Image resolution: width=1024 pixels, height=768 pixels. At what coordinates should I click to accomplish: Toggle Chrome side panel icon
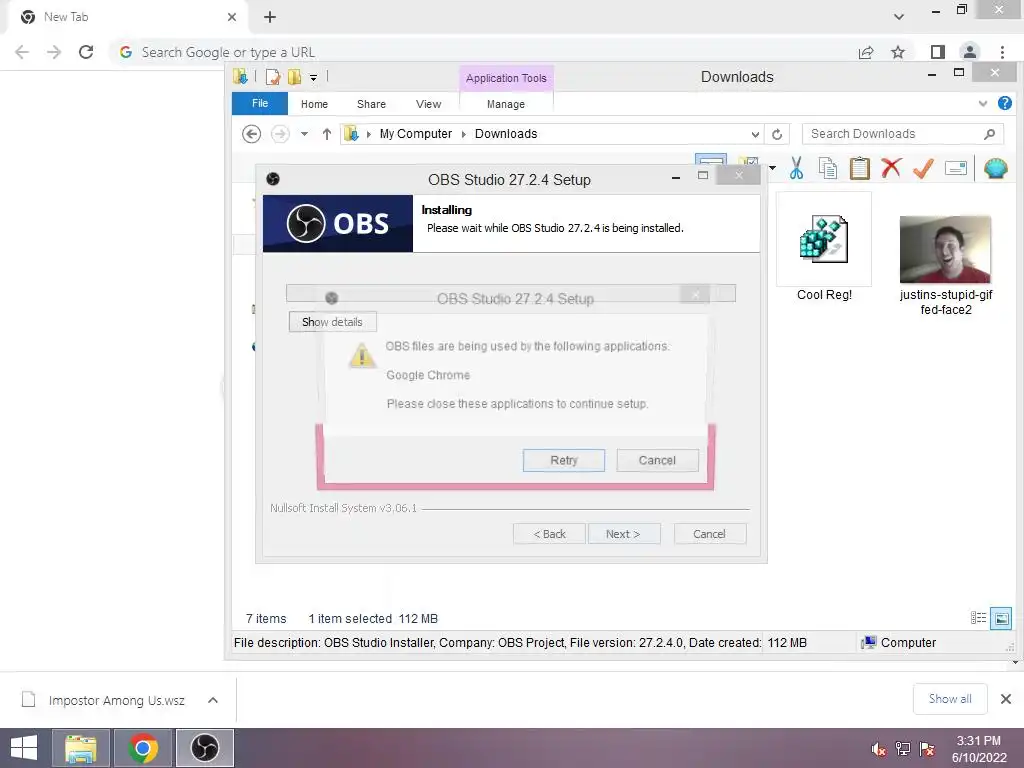point(938,52)
